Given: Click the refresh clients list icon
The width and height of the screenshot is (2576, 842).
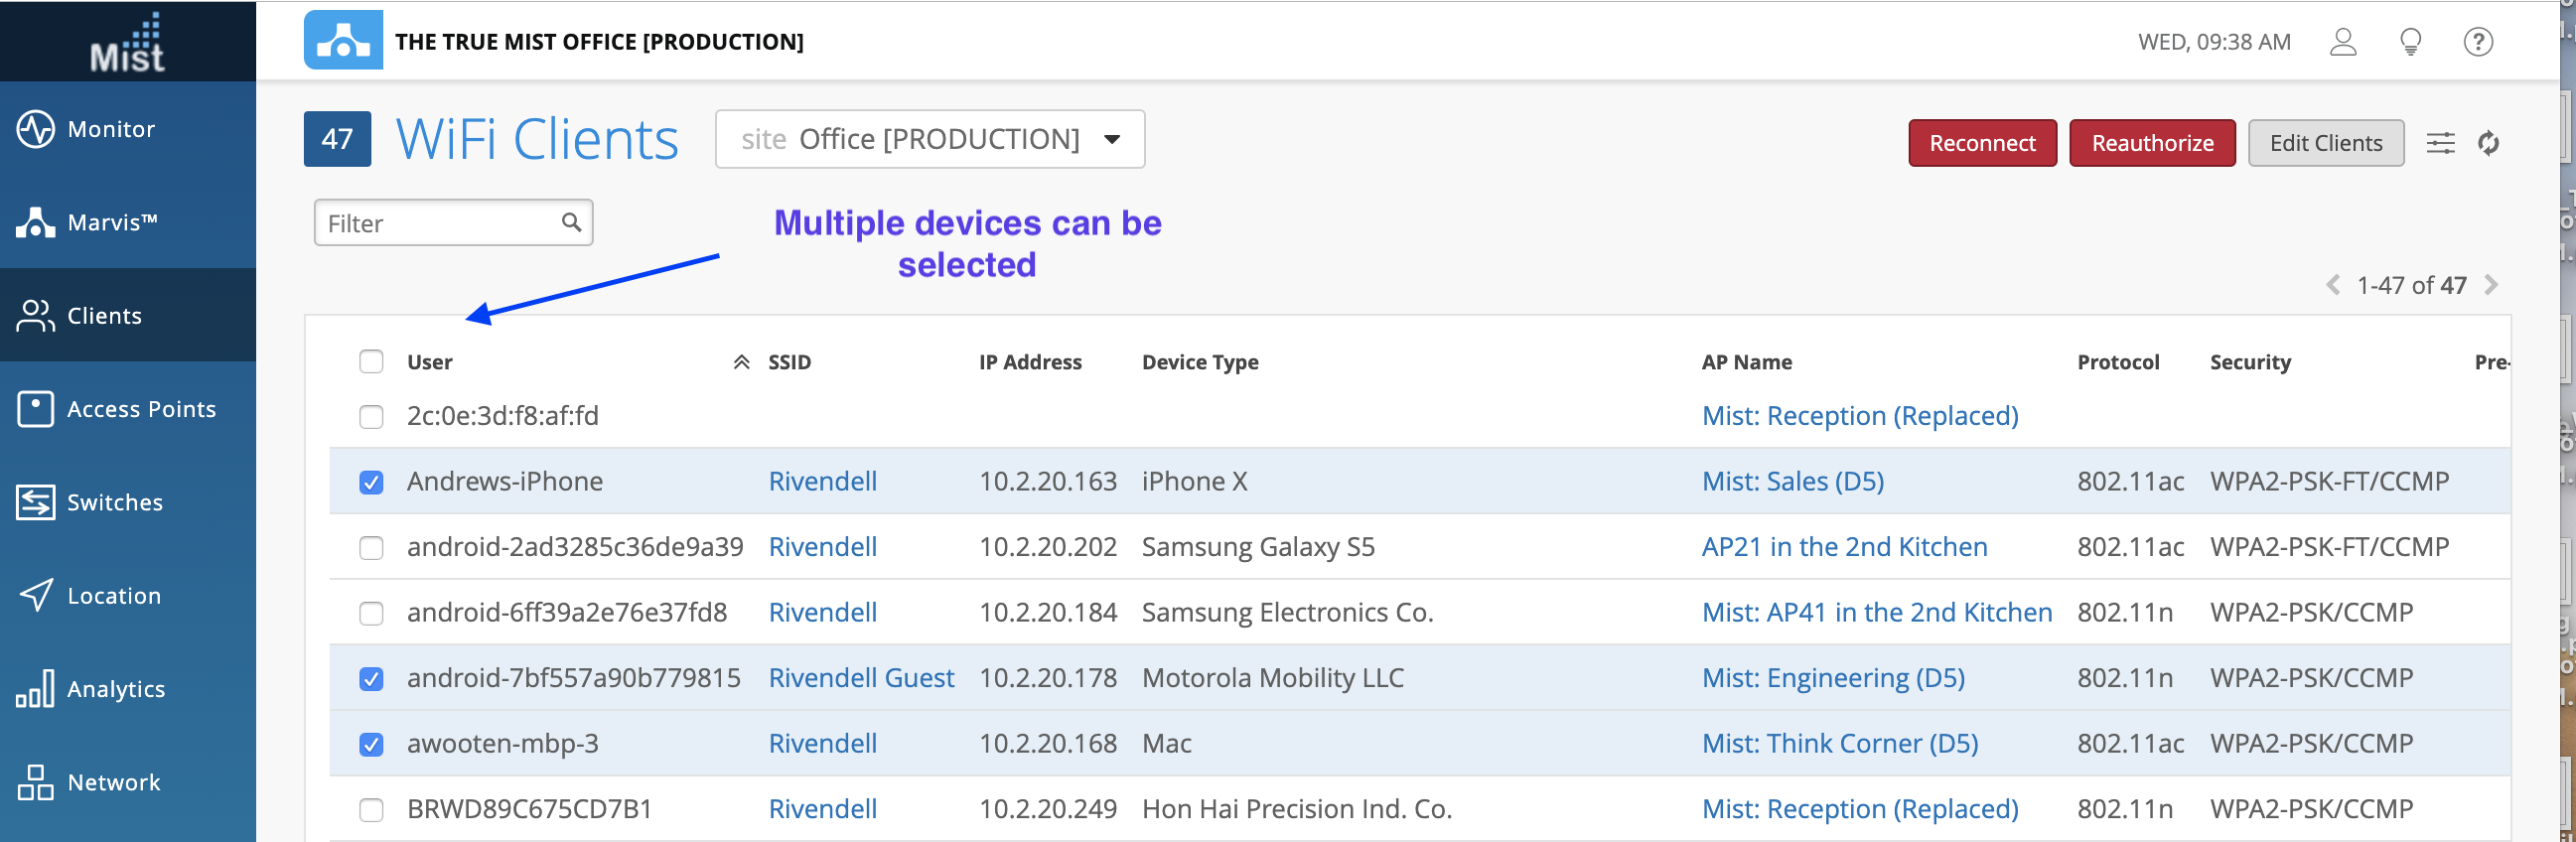Looking at the screenshot, I should tap(2488, 143).
